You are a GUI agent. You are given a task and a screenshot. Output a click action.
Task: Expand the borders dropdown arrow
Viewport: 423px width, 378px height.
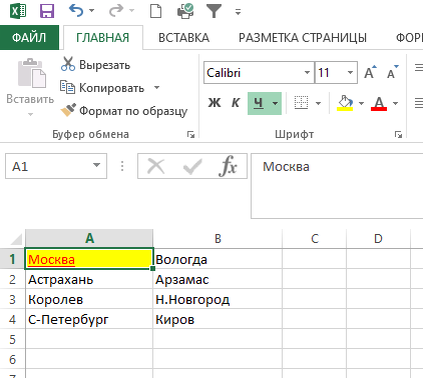tap(318, 103)
